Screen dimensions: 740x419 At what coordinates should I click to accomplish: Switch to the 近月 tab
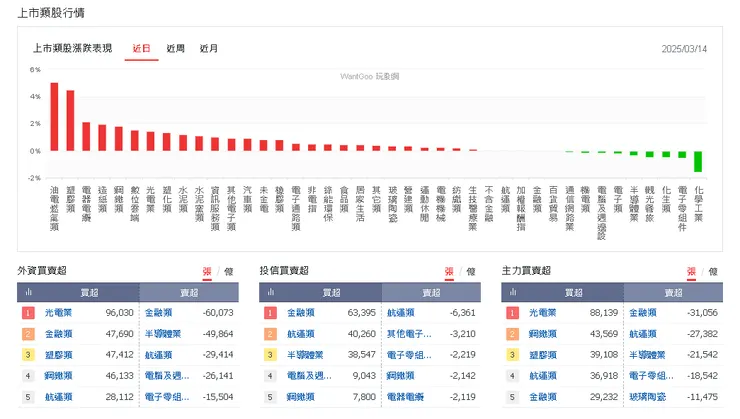click(209, 48)
